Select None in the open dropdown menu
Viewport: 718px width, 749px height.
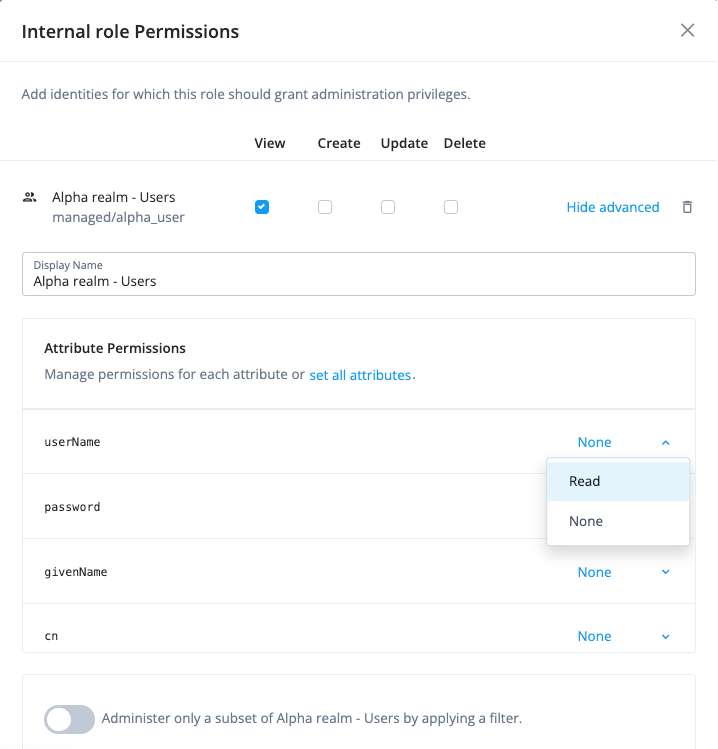point(618,521)
